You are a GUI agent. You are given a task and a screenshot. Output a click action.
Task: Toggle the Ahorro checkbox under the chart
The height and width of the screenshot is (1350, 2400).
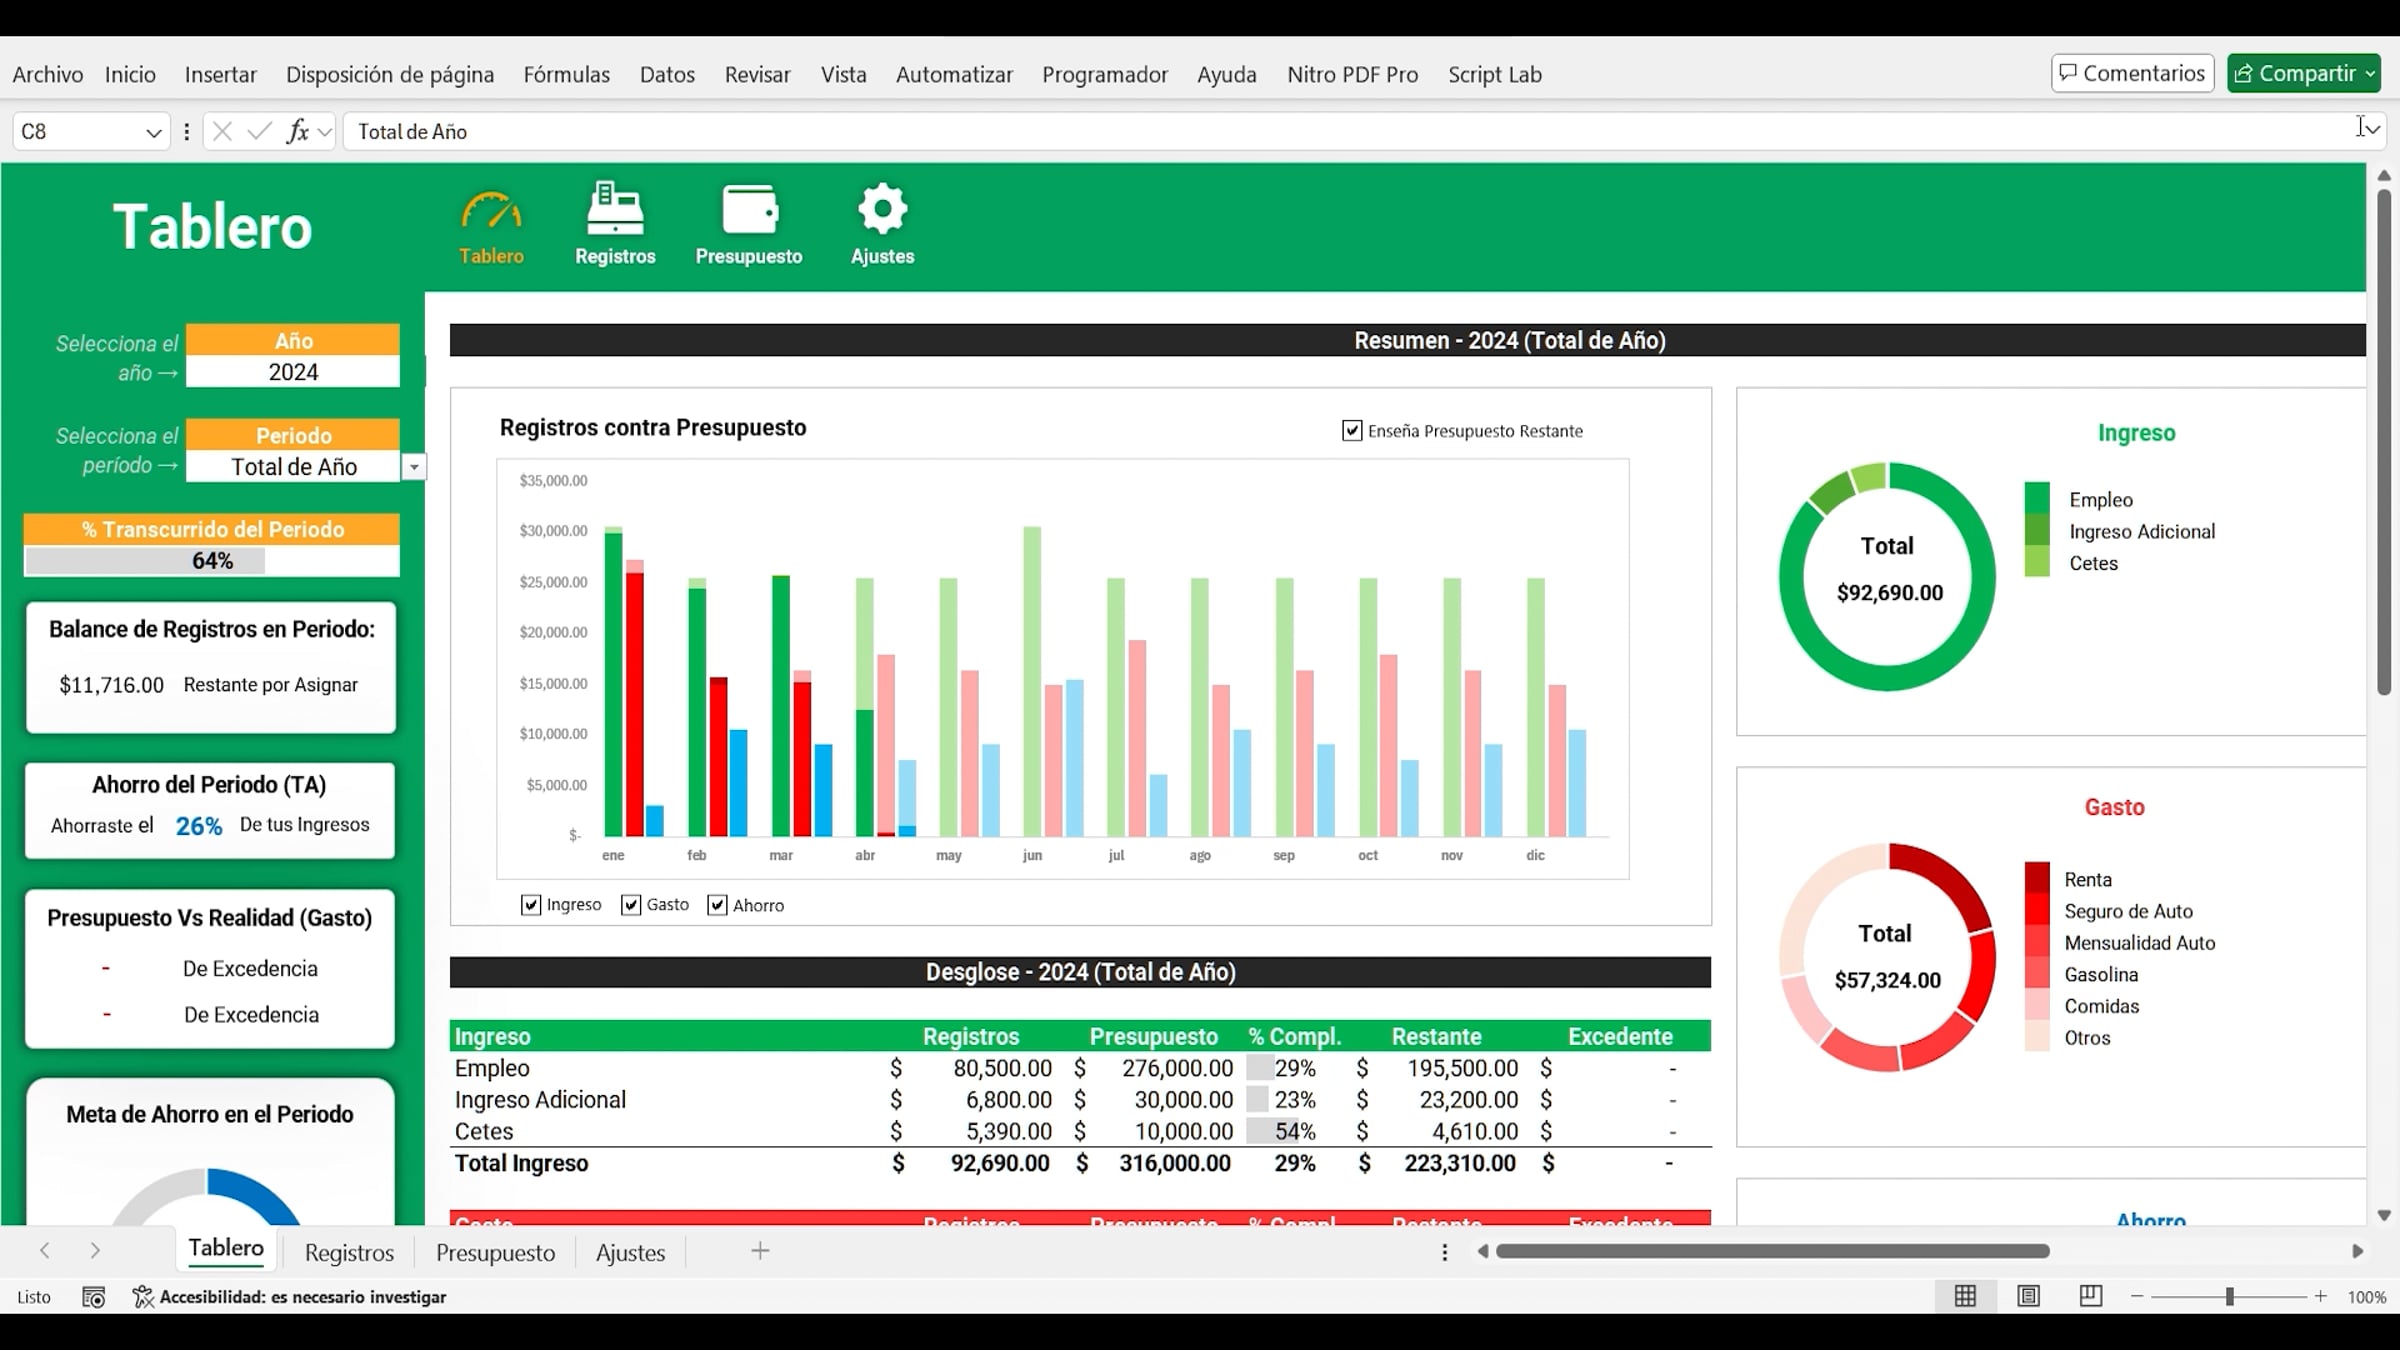(x=716, y=905)
